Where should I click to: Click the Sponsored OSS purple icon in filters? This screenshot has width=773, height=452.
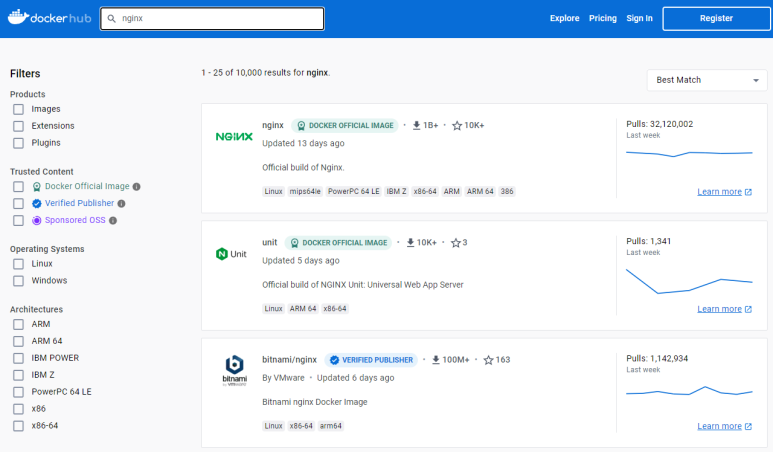(x=36, y=220)
